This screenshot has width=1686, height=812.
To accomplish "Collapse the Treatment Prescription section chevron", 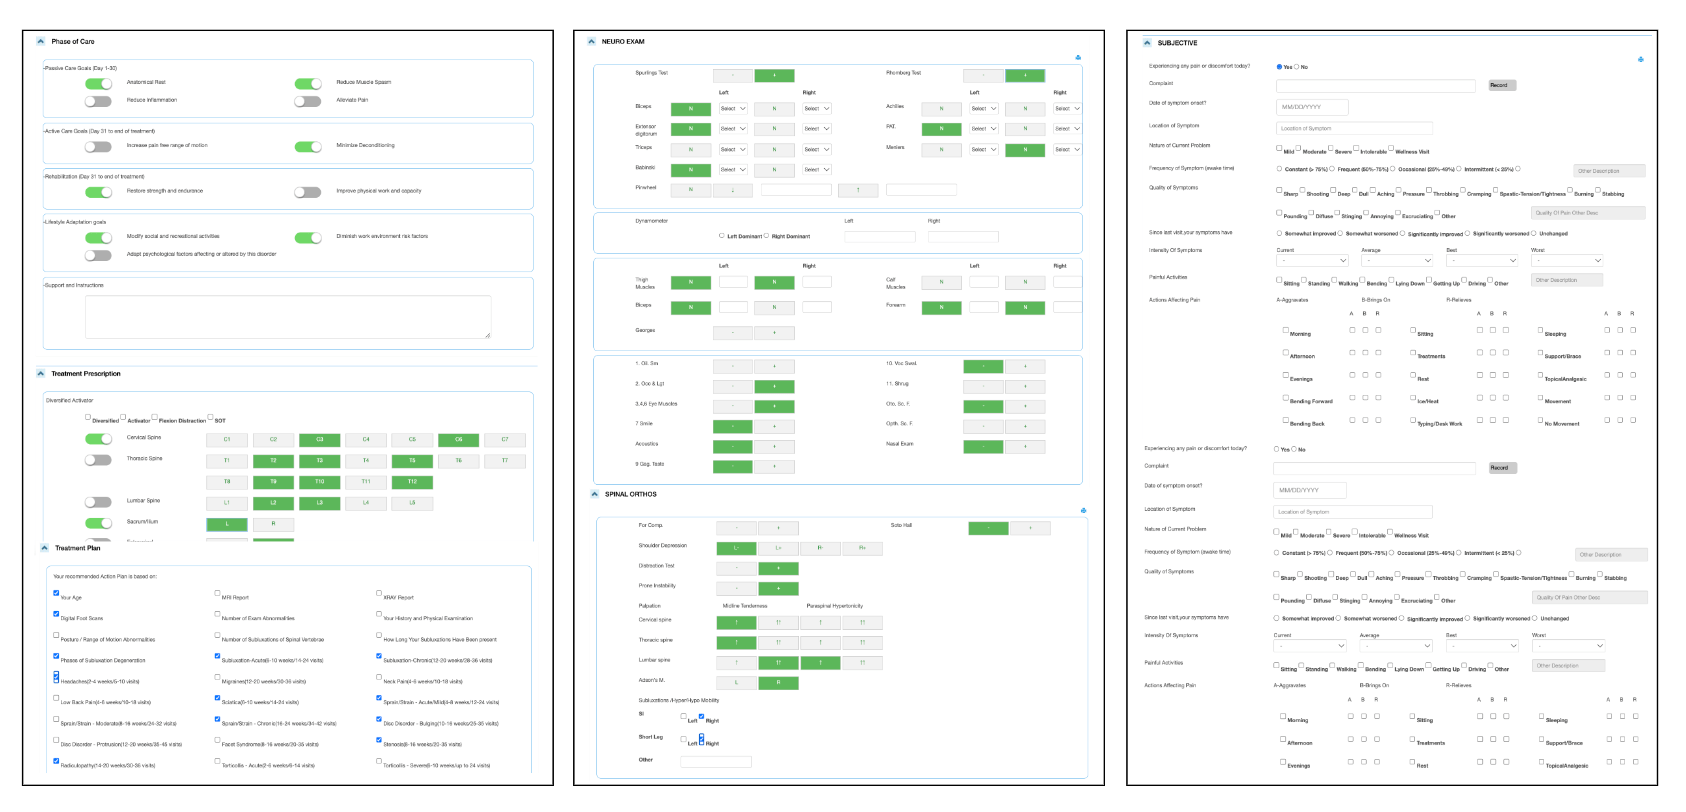I will 41,374.
